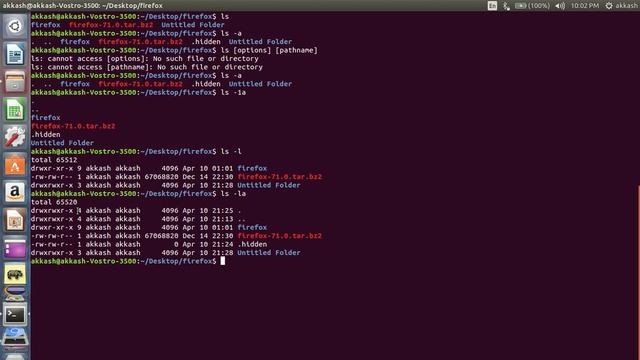Click the 'total 65520' line

54,202
